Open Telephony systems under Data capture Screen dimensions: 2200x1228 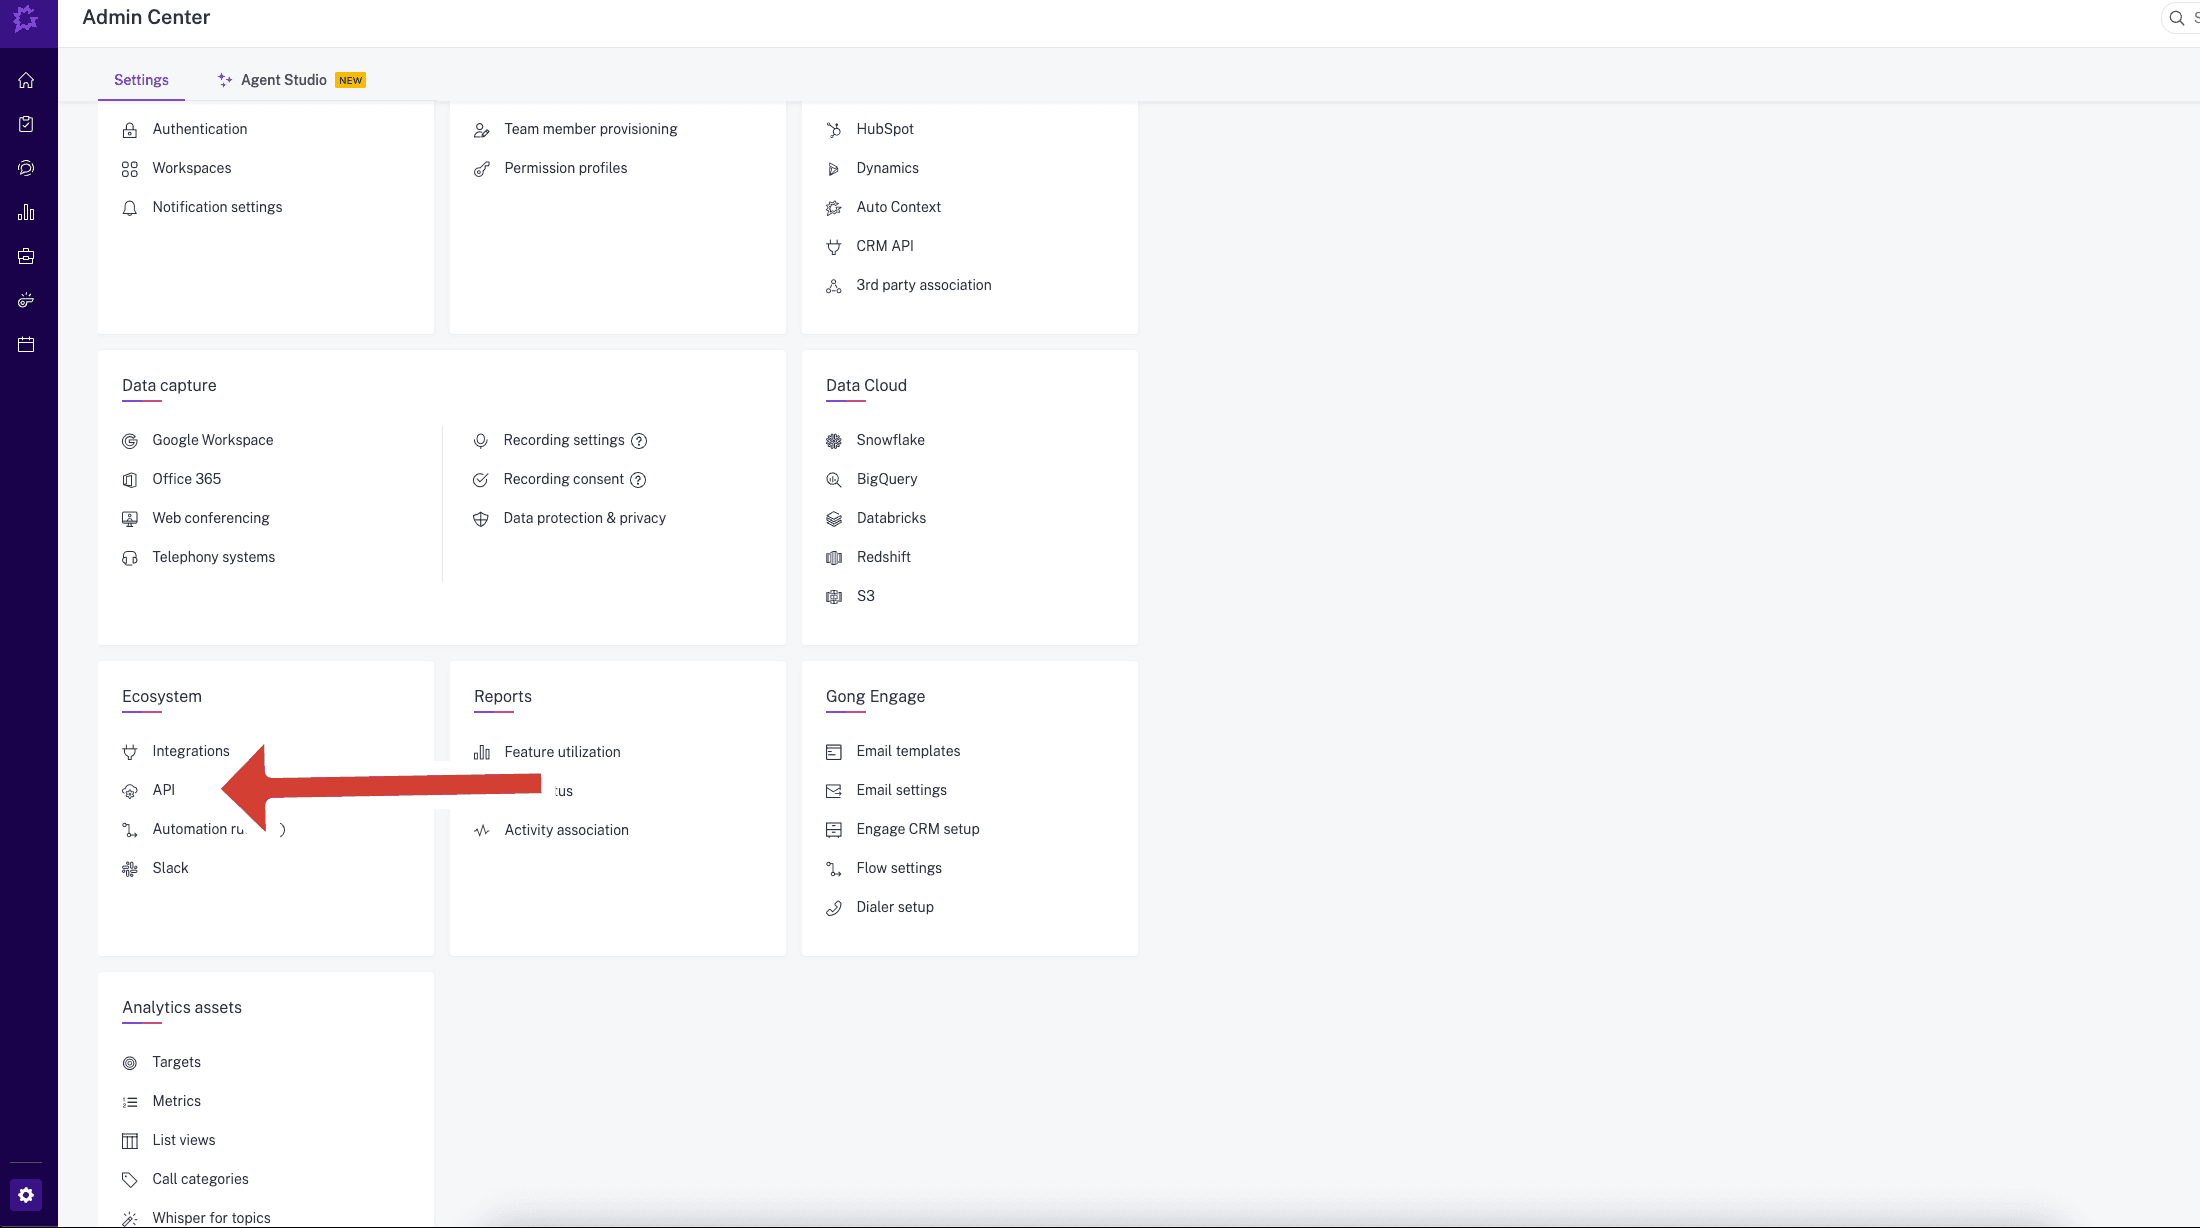pyautogui.click(x=213, y=557)
